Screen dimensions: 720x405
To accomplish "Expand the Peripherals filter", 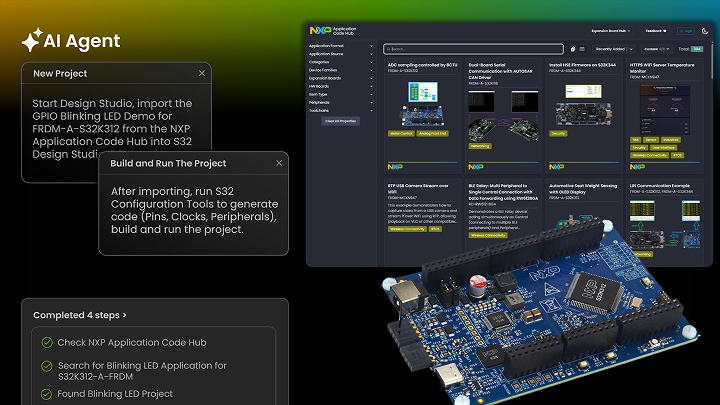I will (341, 102).
